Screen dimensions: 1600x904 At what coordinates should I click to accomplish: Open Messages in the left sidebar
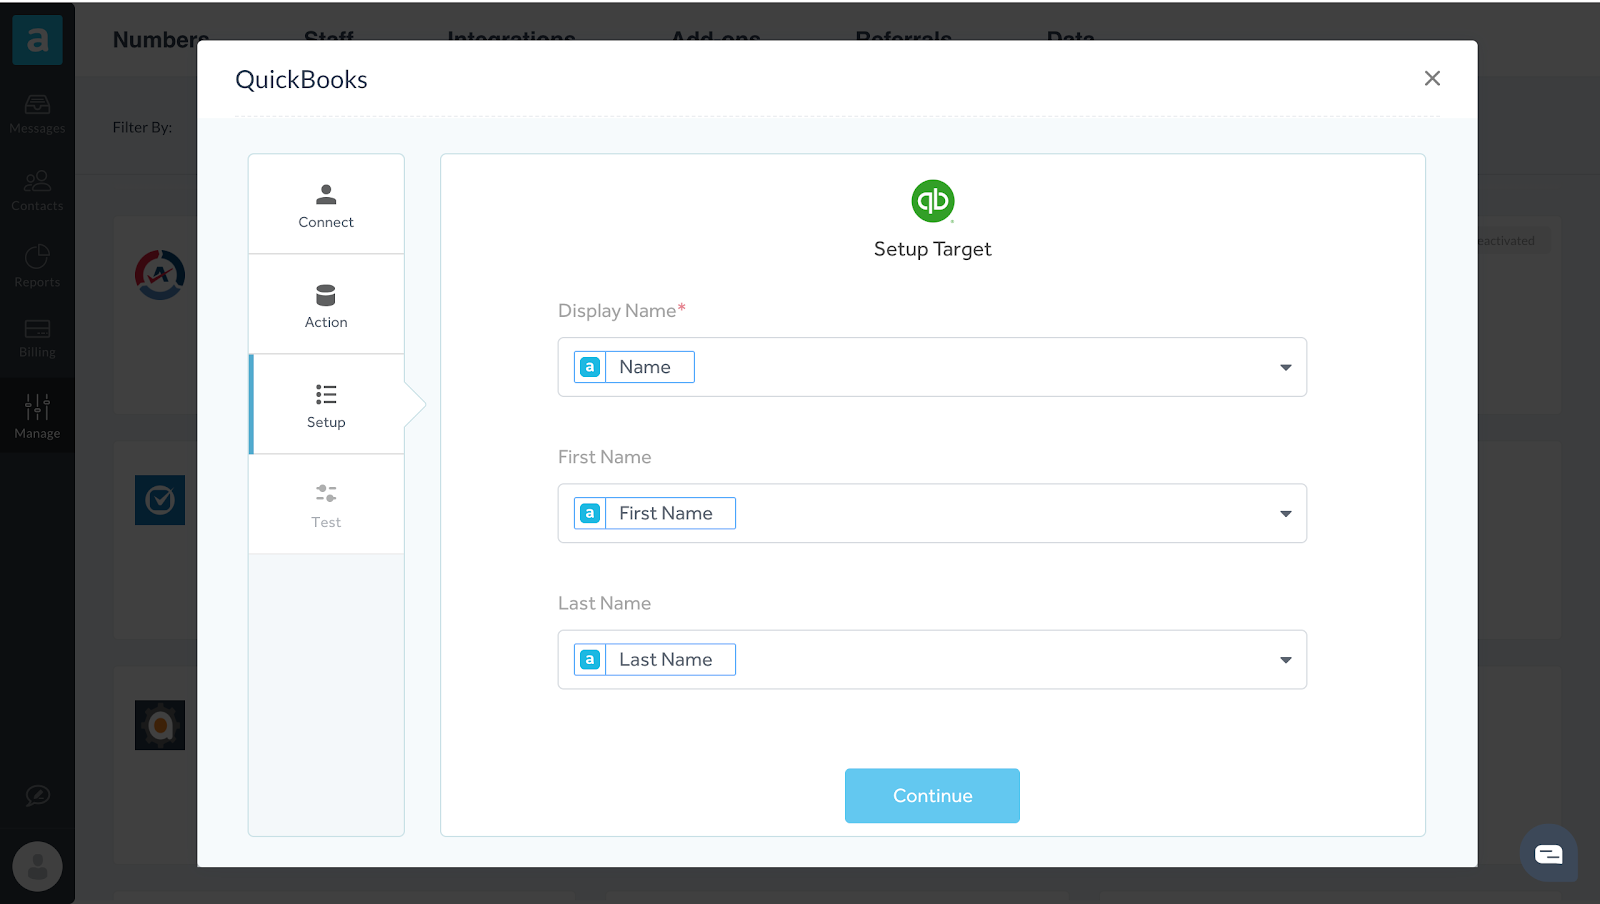point(37,114)
